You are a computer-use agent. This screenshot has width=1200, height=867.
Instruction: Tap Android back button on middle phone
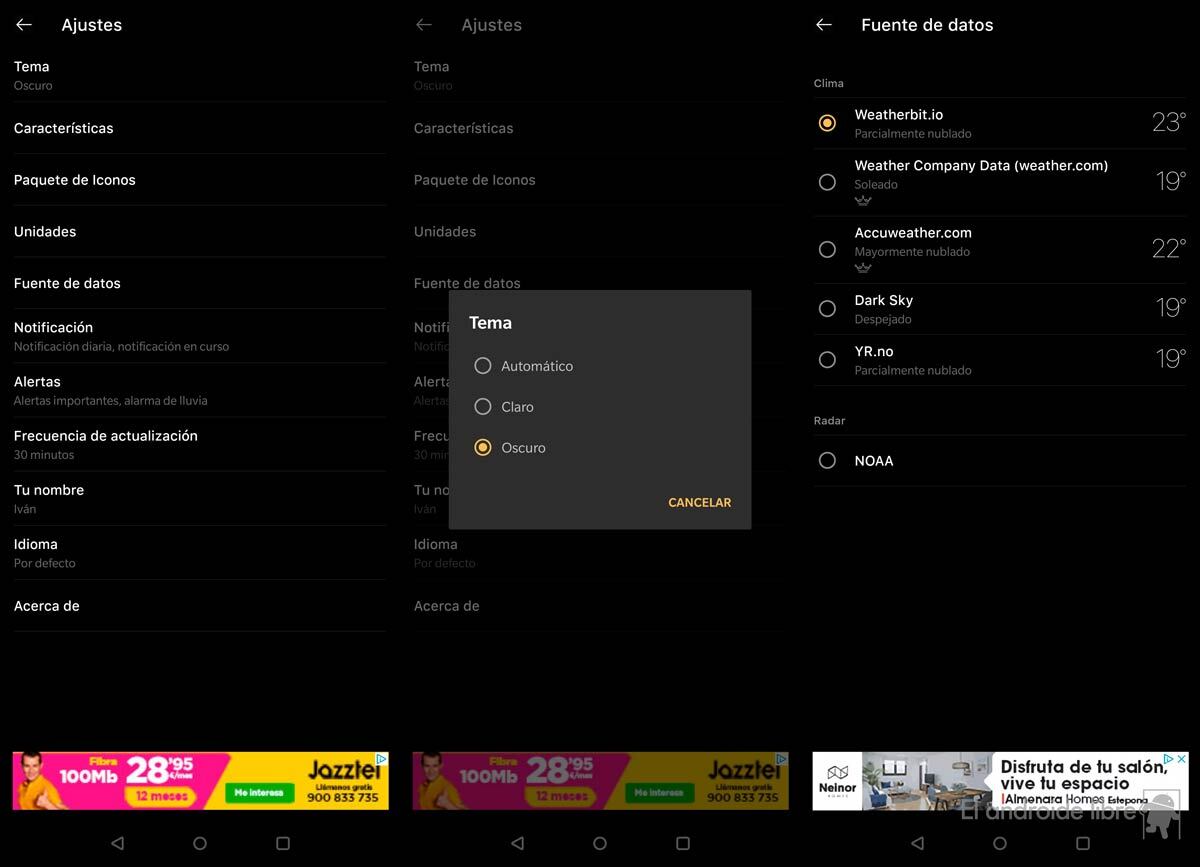tap(517, 843)
